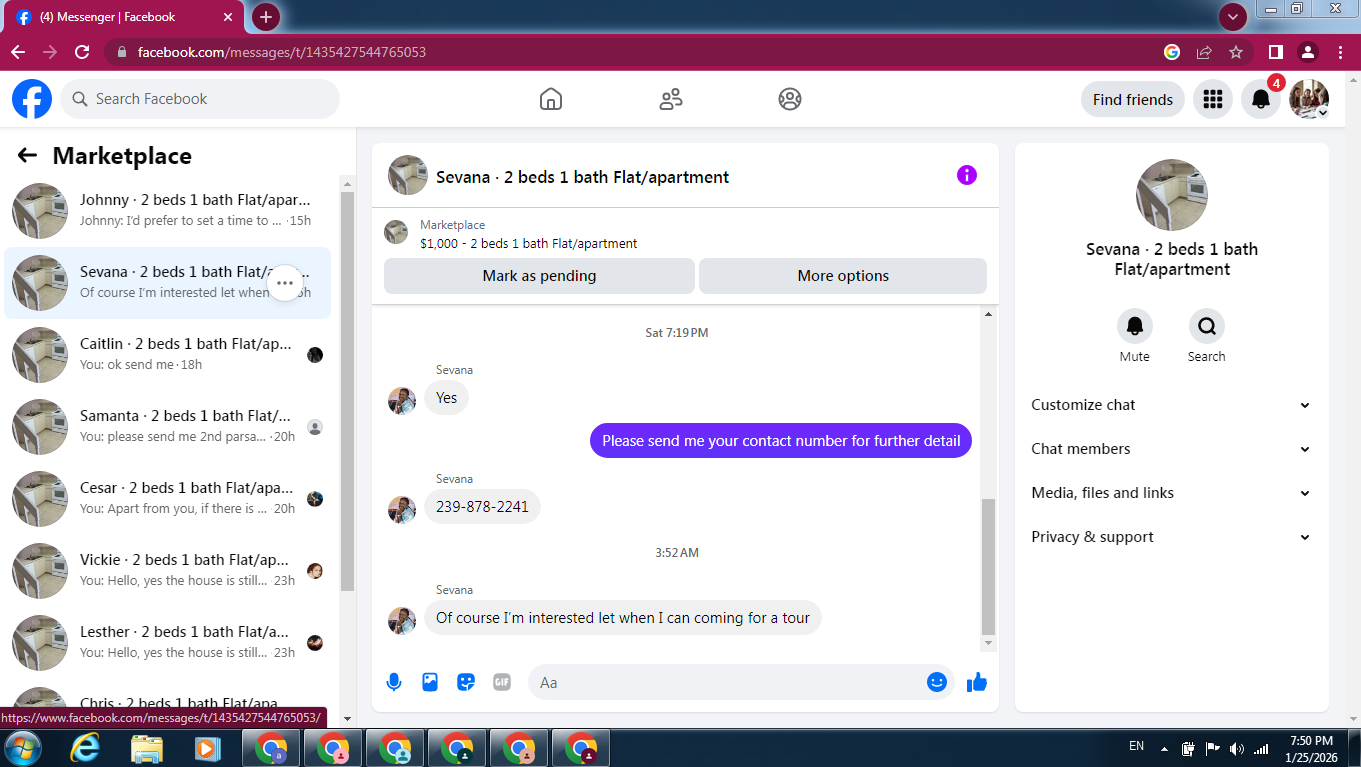Screen dimensions: 1361x767
Task: Mute this Sevana conversation
Action: (x=1134, y=326)
